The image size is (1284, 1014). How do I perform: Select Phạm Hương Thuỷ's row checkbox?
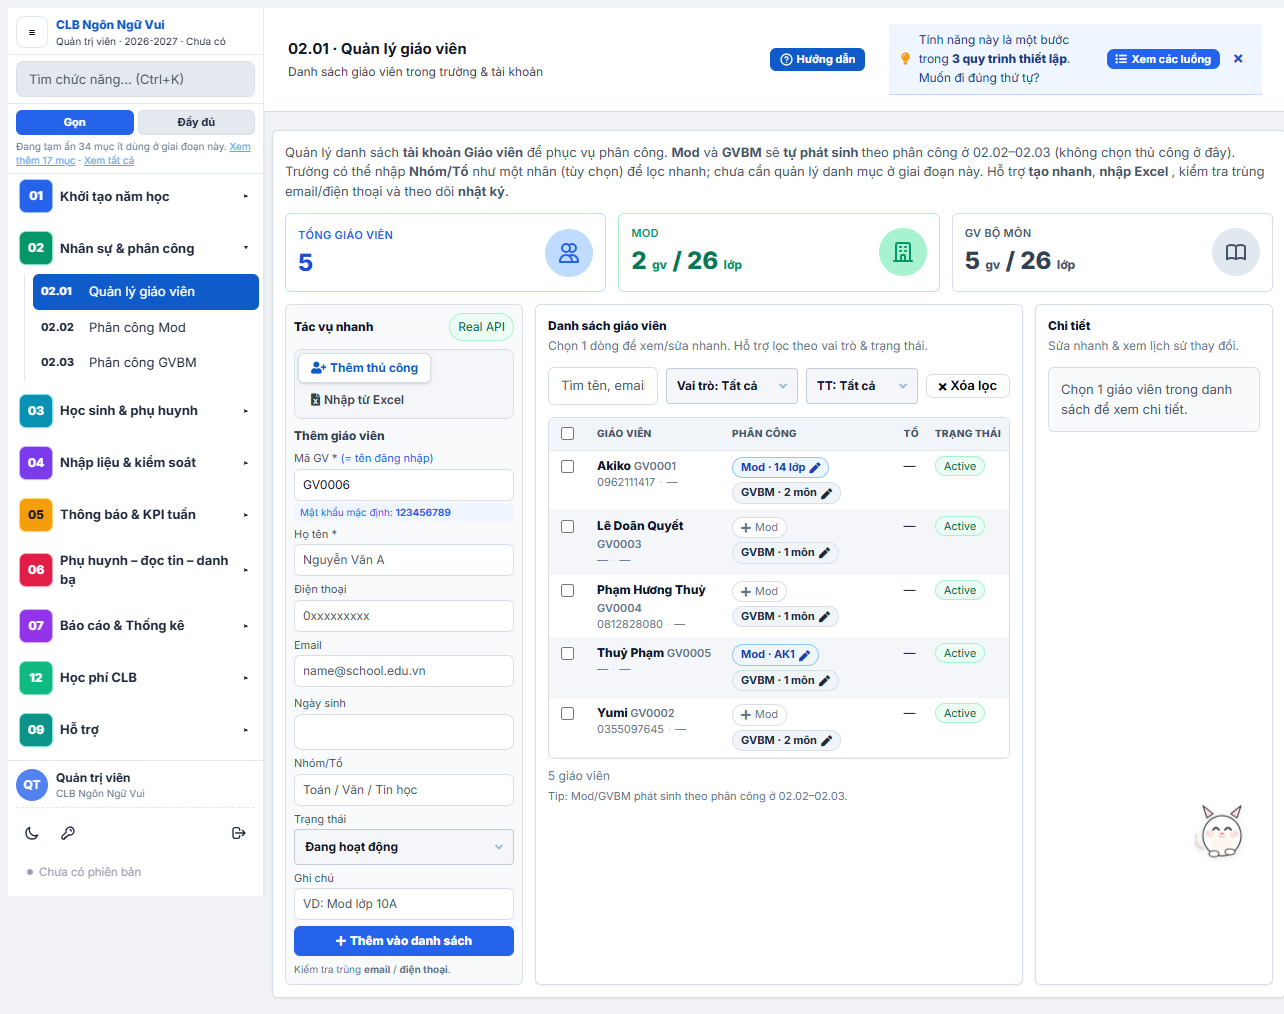coord(568,590)
